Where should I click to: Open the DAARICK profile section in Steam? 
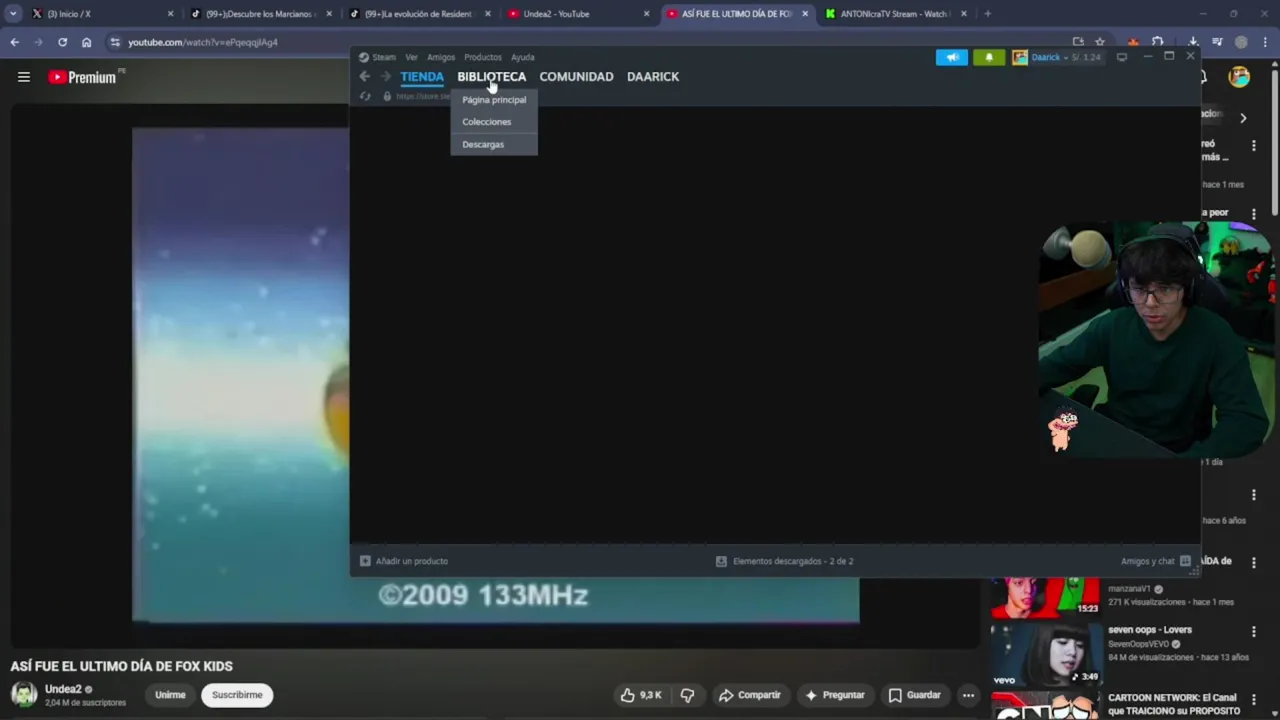coord(653,76)
